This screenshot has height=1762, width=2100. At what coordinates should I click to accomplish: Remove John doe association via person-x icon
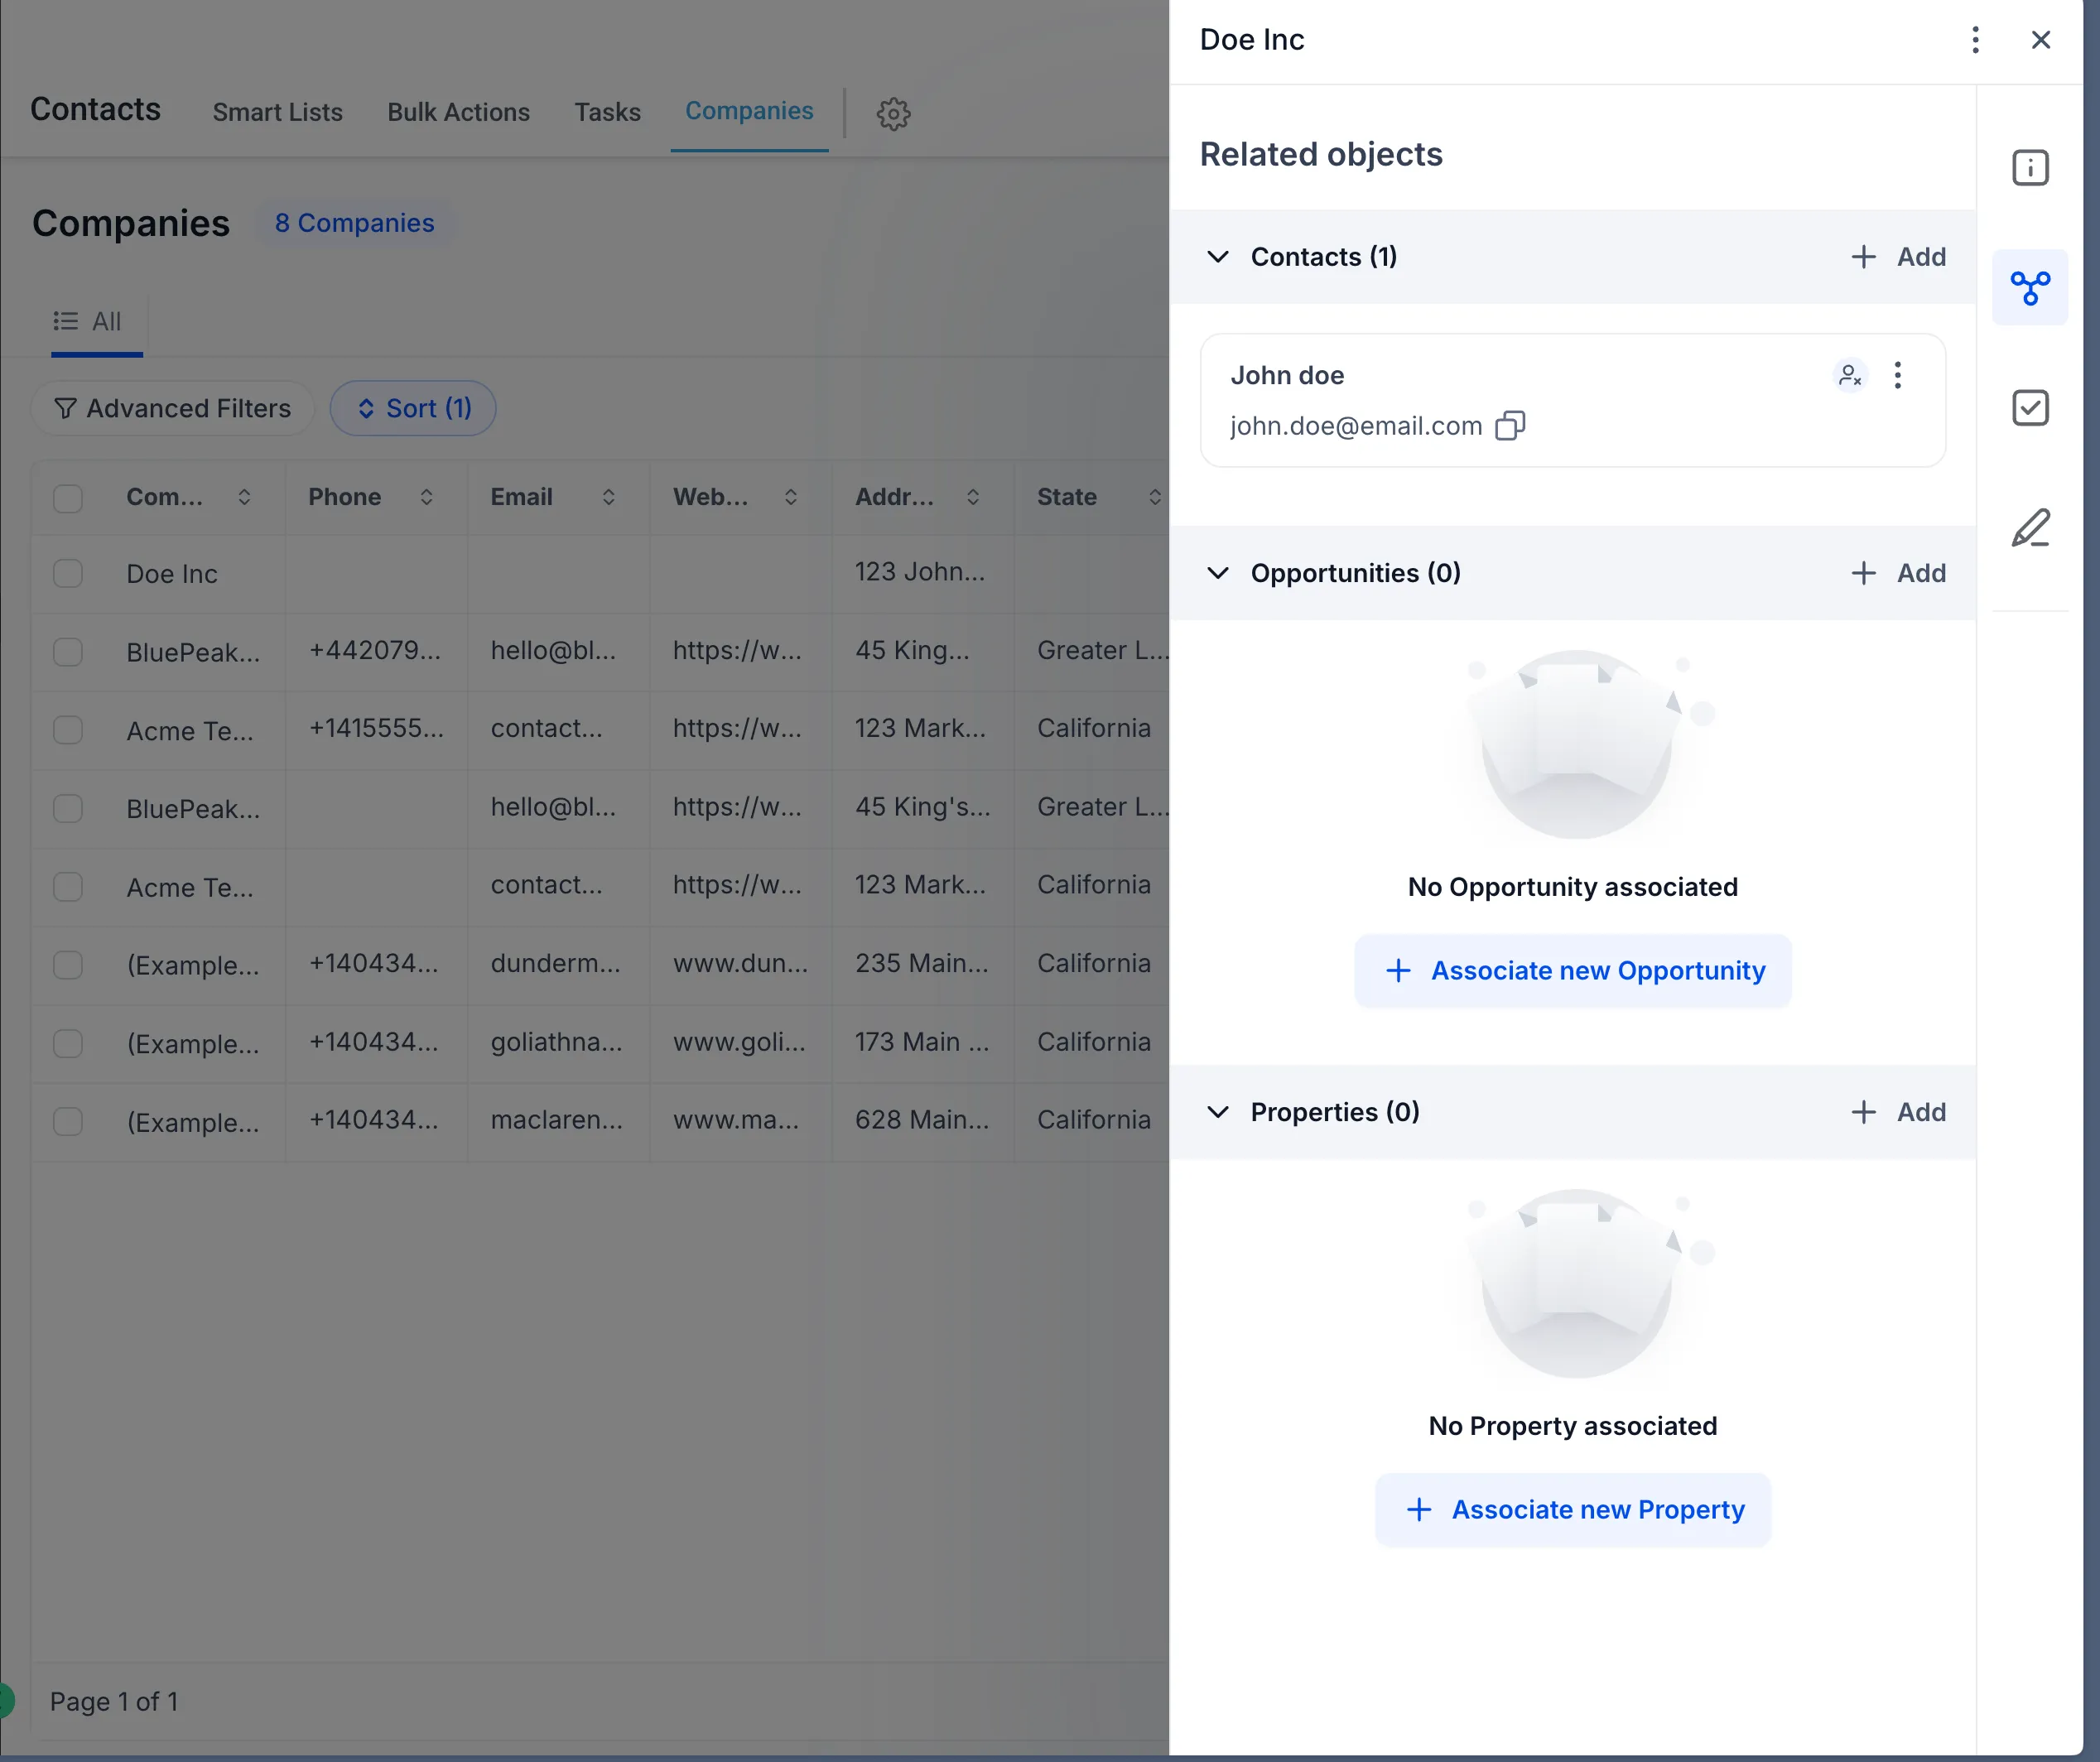(1849, 375)
